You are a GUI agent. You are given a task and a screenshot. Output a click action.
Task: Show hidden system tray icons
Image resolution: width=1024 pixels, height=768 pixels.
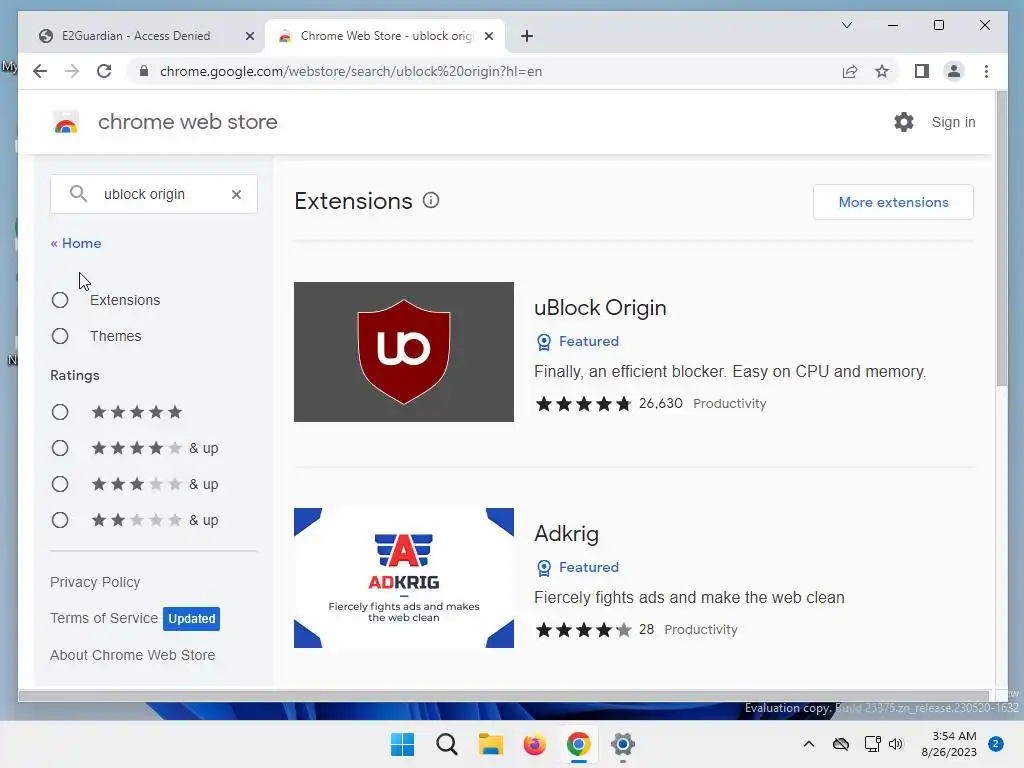(808, 744)
